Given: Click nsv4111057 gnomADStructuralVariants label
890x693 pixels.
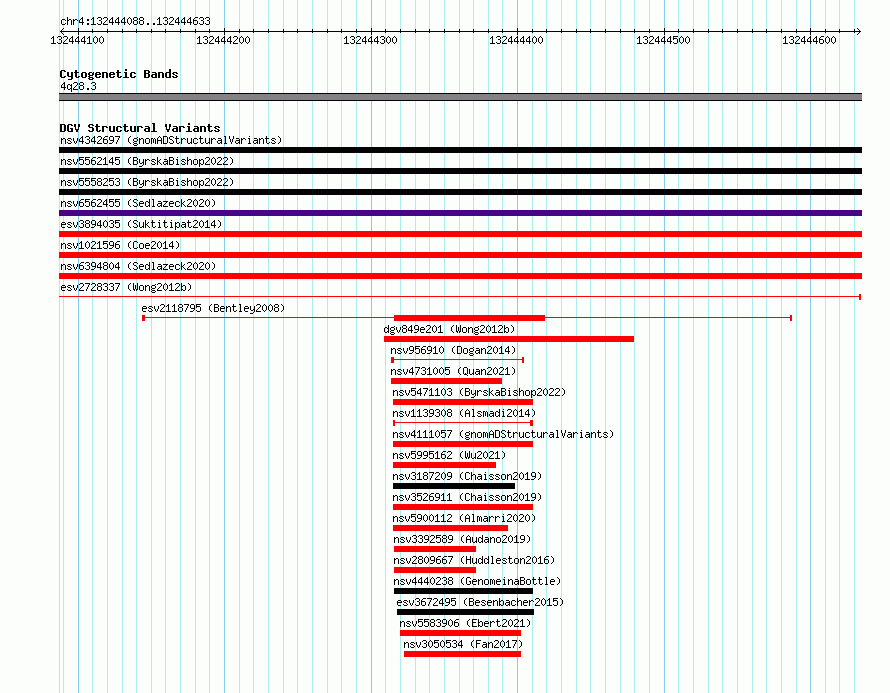Looking at the screenshot, I should click(x=503, y=434).
